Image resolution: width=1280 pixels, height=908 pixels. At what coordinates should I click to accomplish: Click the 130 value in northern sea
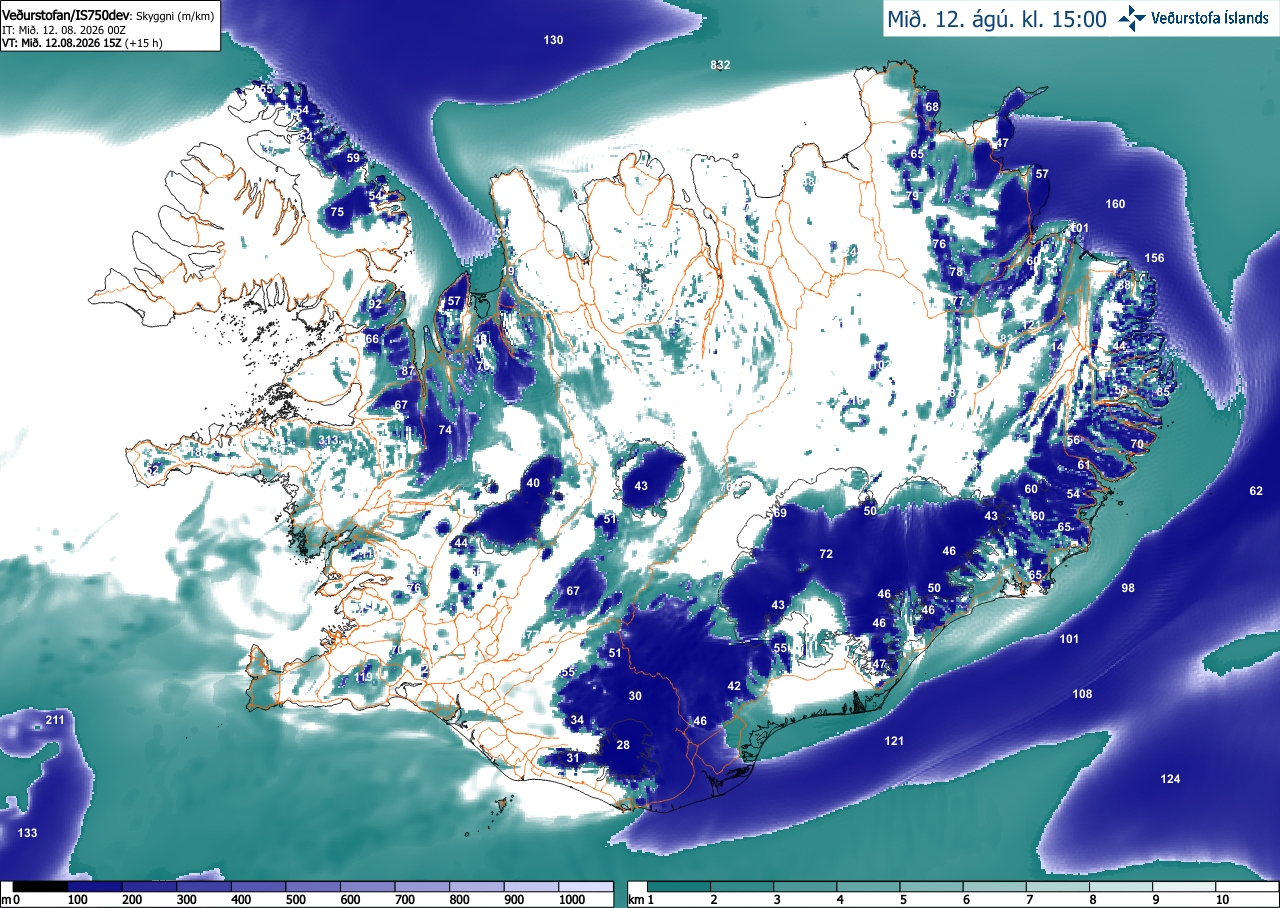(x=553, y=40)
